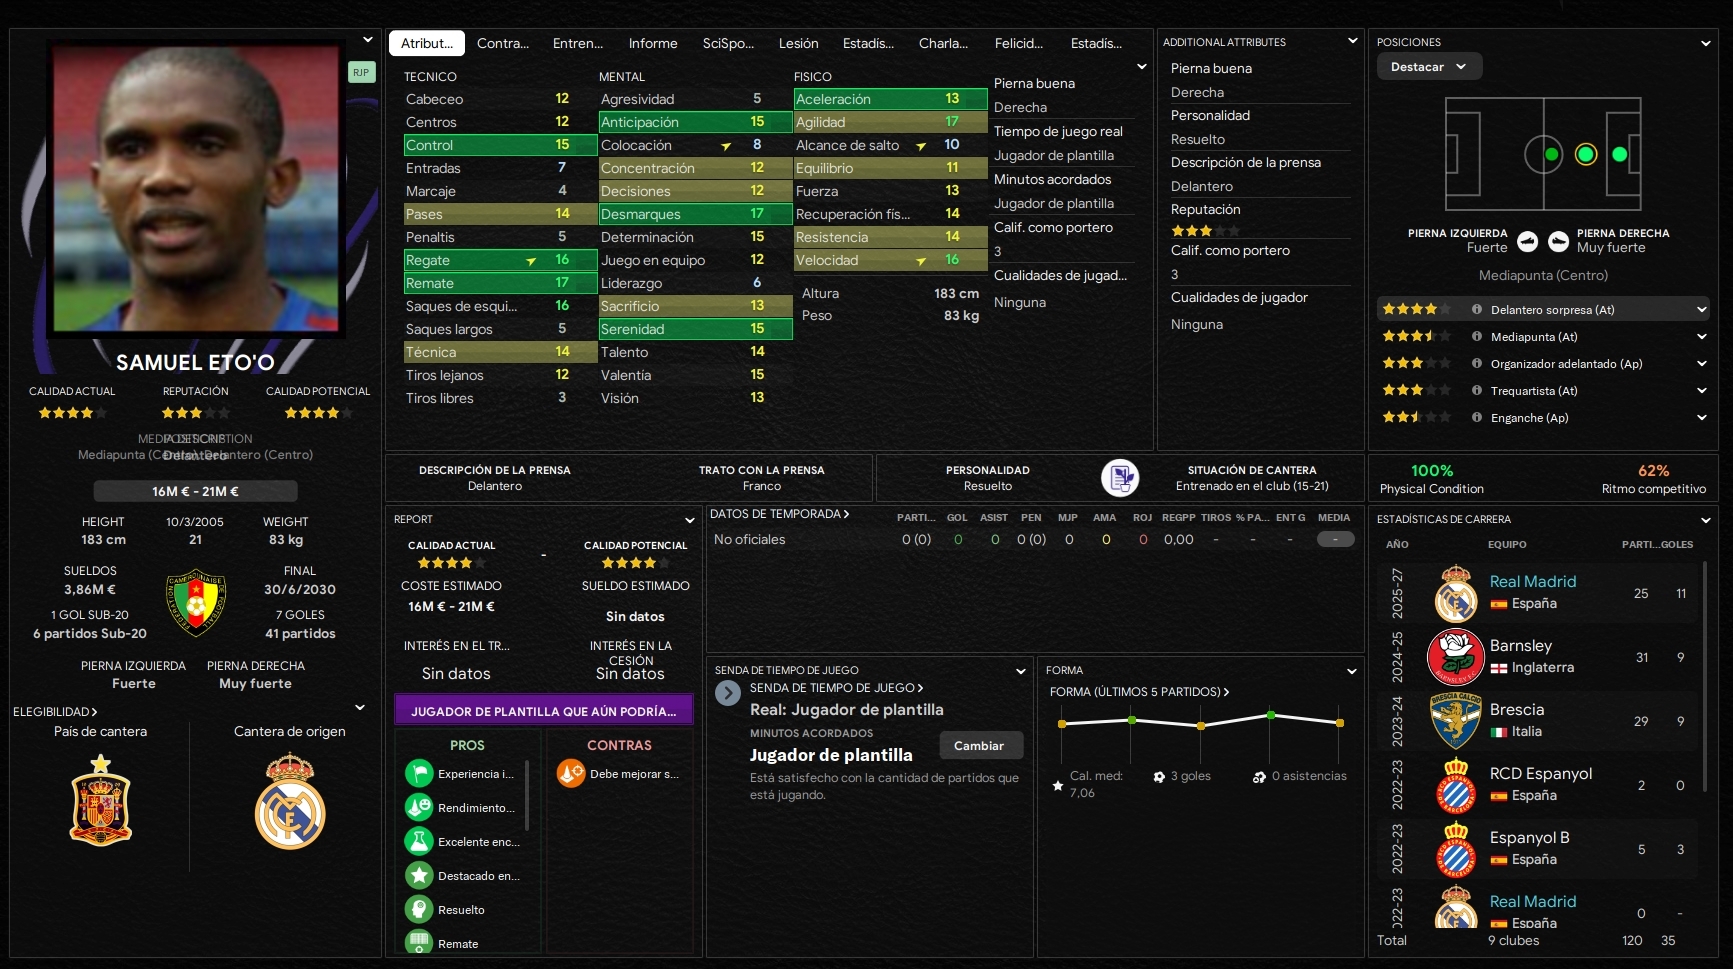Click the green RJP badge beside the player photo
Image resolution: width=1733 pixels, height=969 pixels.
(361, 72)
